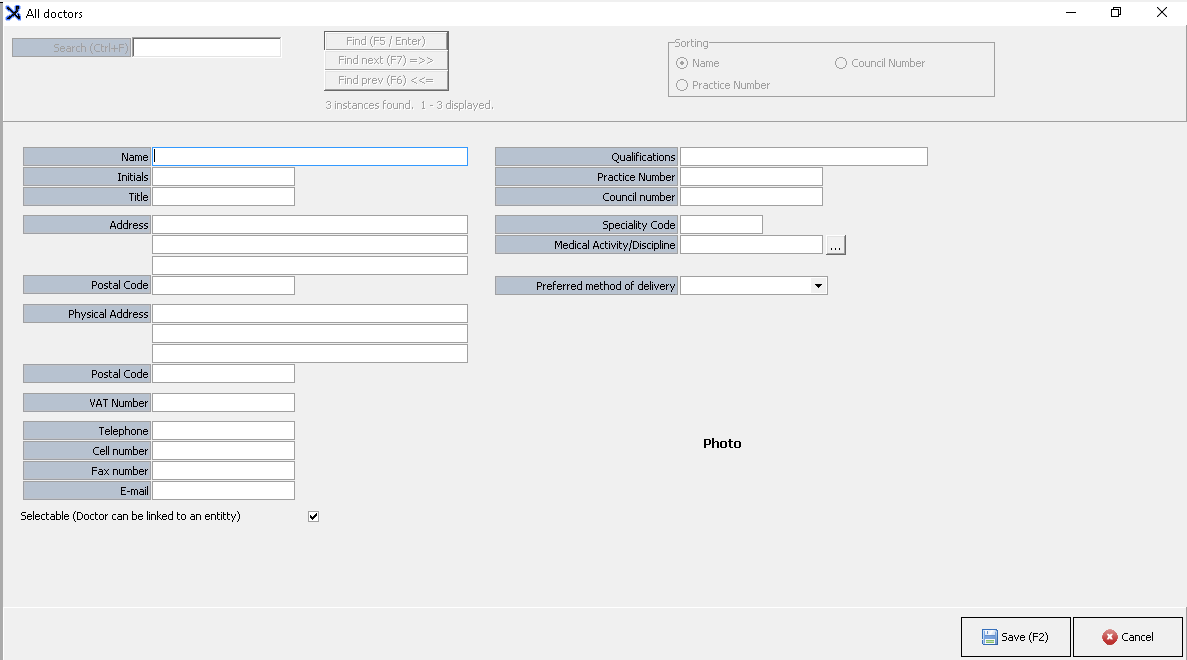Screen dimensions: 1187x660
Task: Expand Preferred method of delivery dropdown
Action: point(818,286)
